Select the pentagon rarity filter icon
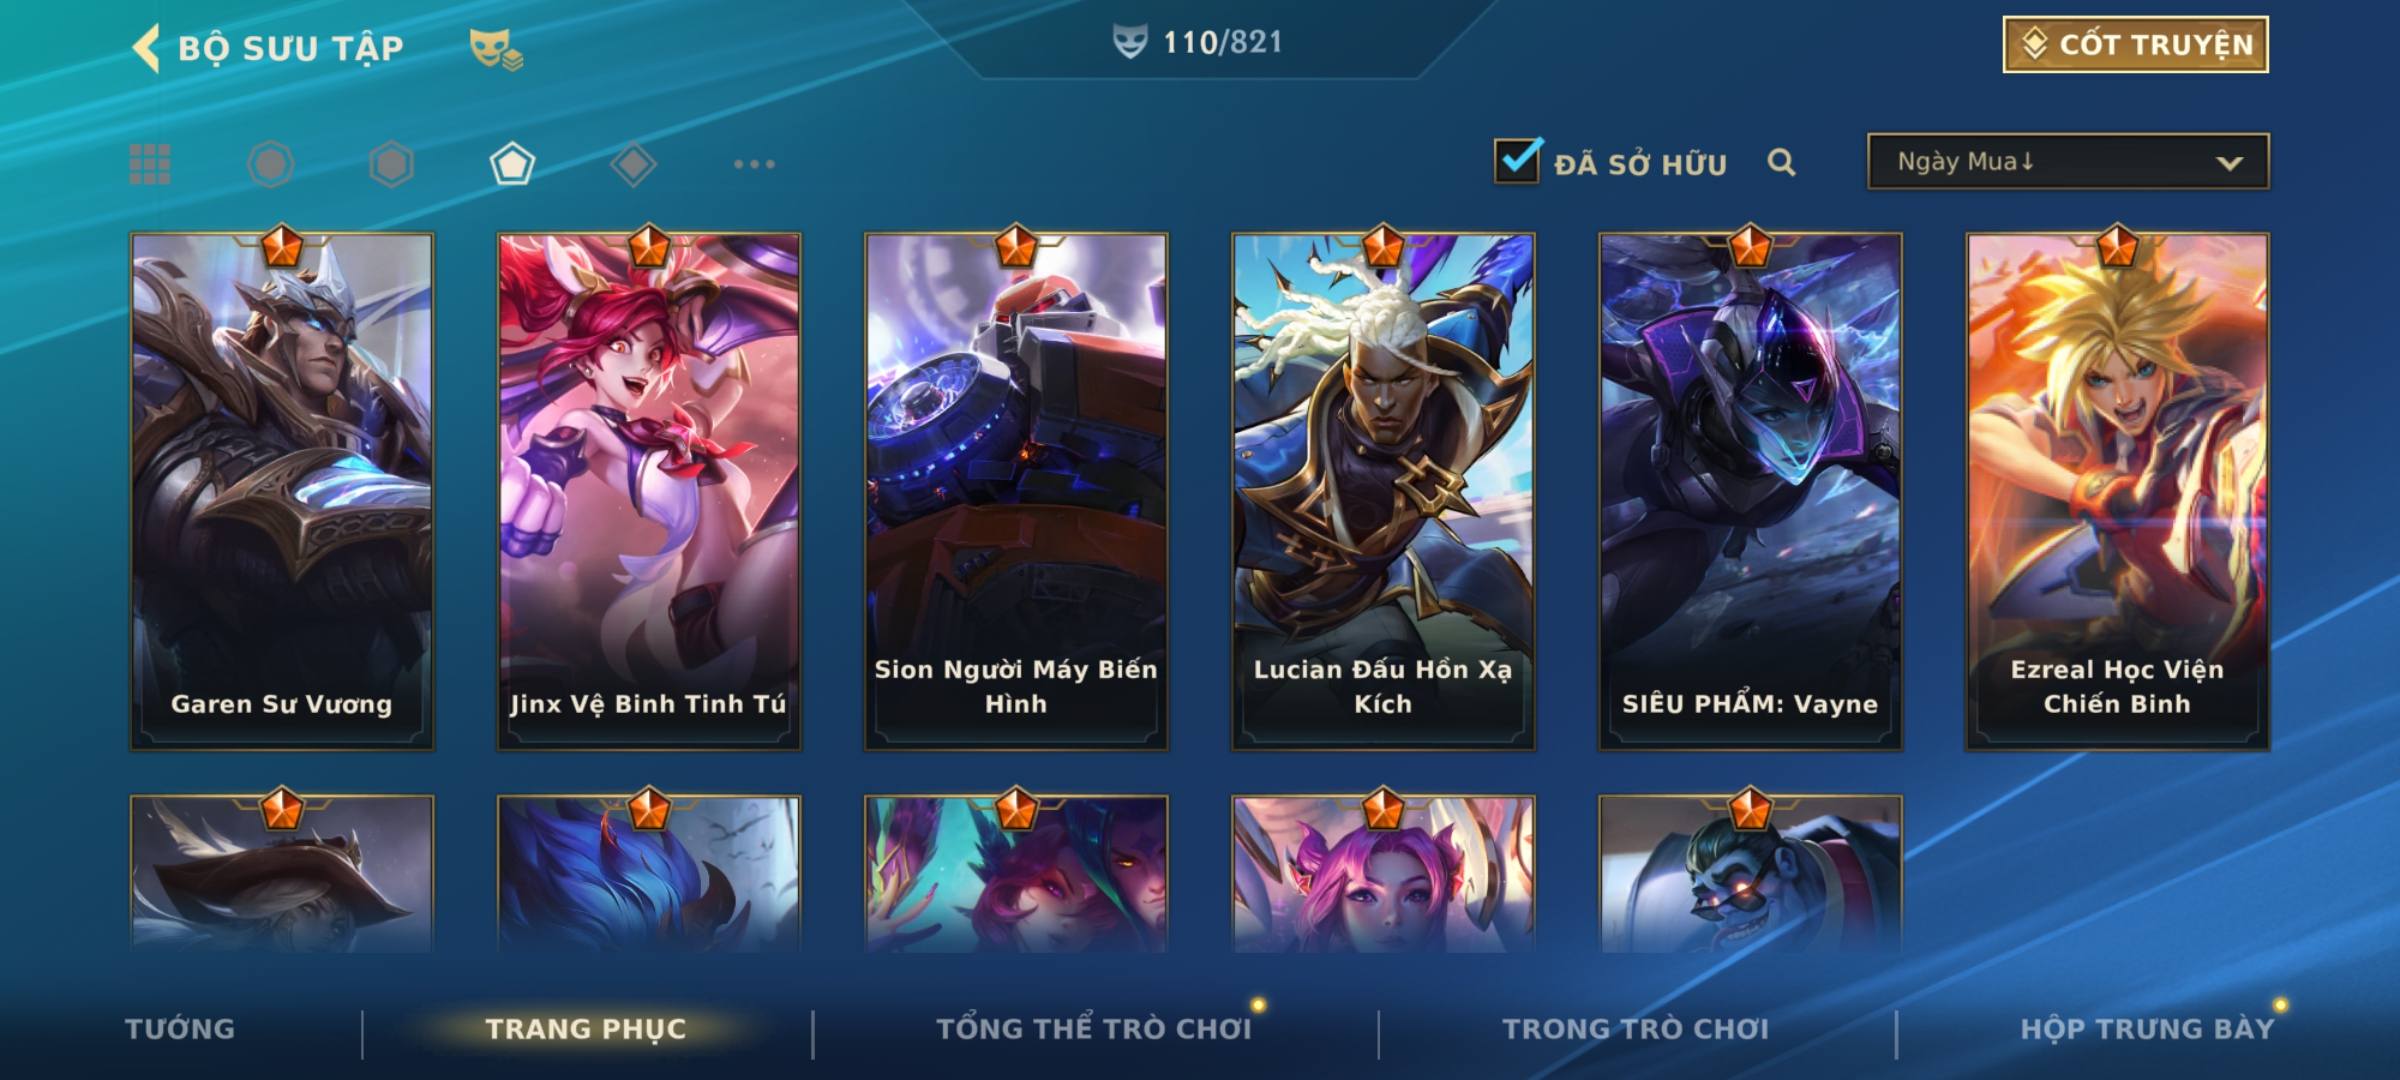 point(512,164)
